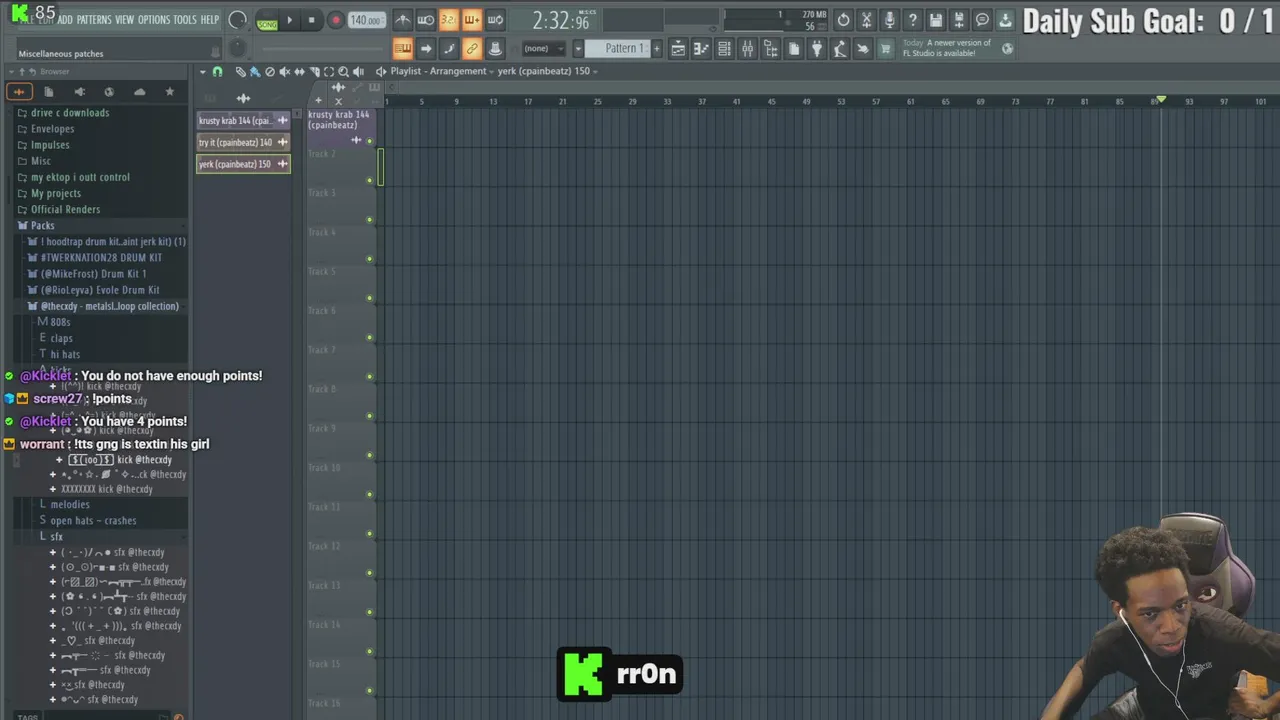
Task: Expand the melodies subfolder
Action: [x=70, y=504]
